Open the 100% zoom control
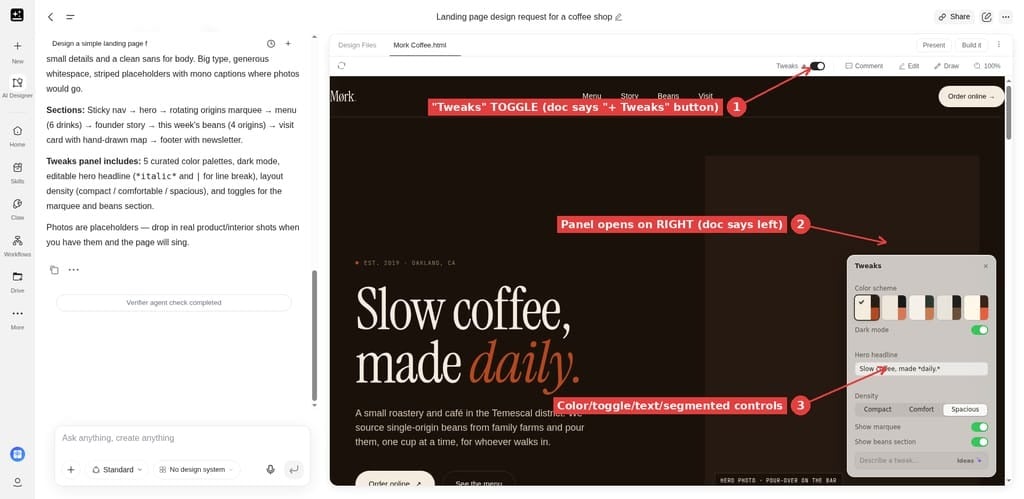This screenshot has height=499, width=1024. [987, 66]
